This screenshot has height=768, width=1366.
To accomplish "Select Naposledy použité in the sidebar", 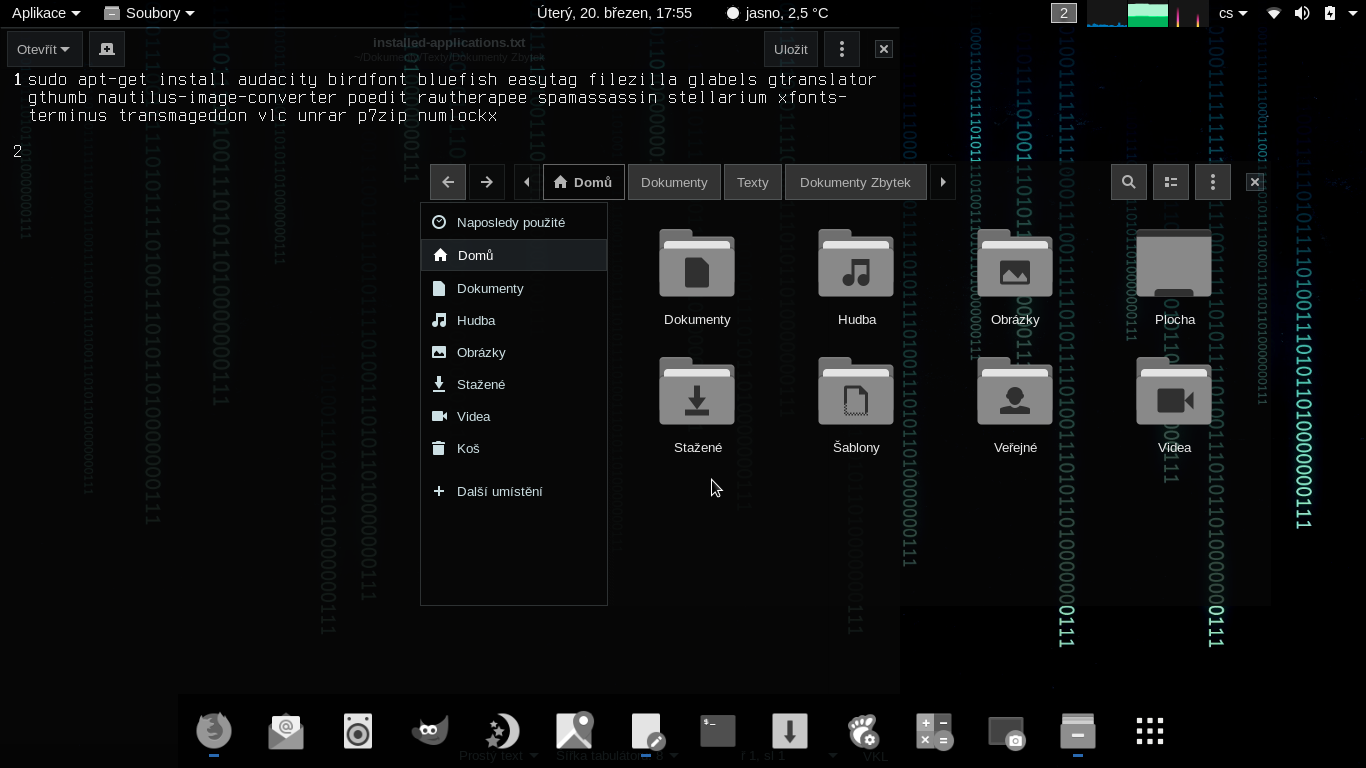I will (x=514, y=222).
